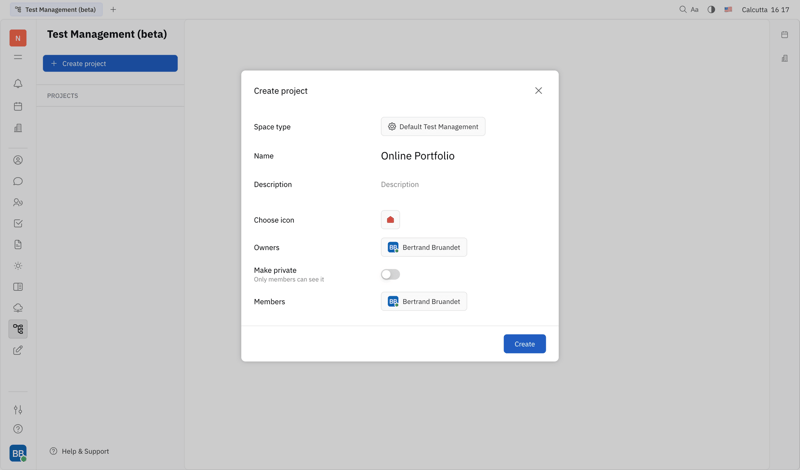This screenshot has width=800, height=470.
Task: Click the US flag language icon
Action: (x=728, y=10)
